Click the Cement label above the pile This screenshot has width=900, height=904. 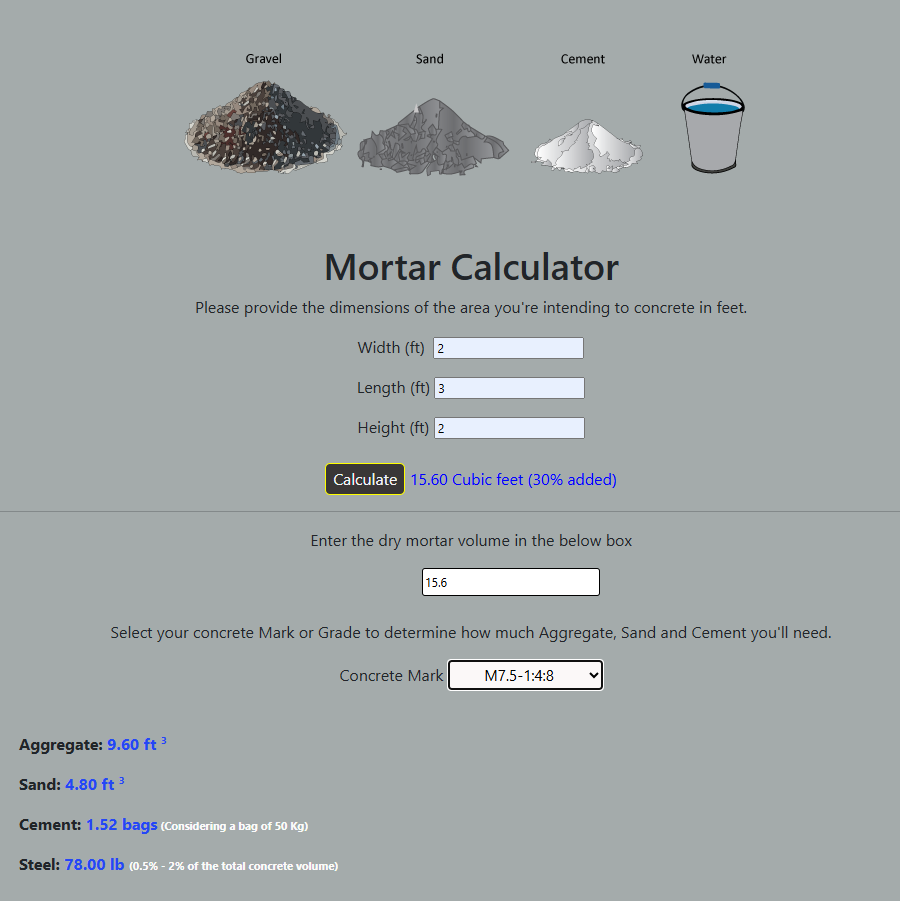click(582, 59)
